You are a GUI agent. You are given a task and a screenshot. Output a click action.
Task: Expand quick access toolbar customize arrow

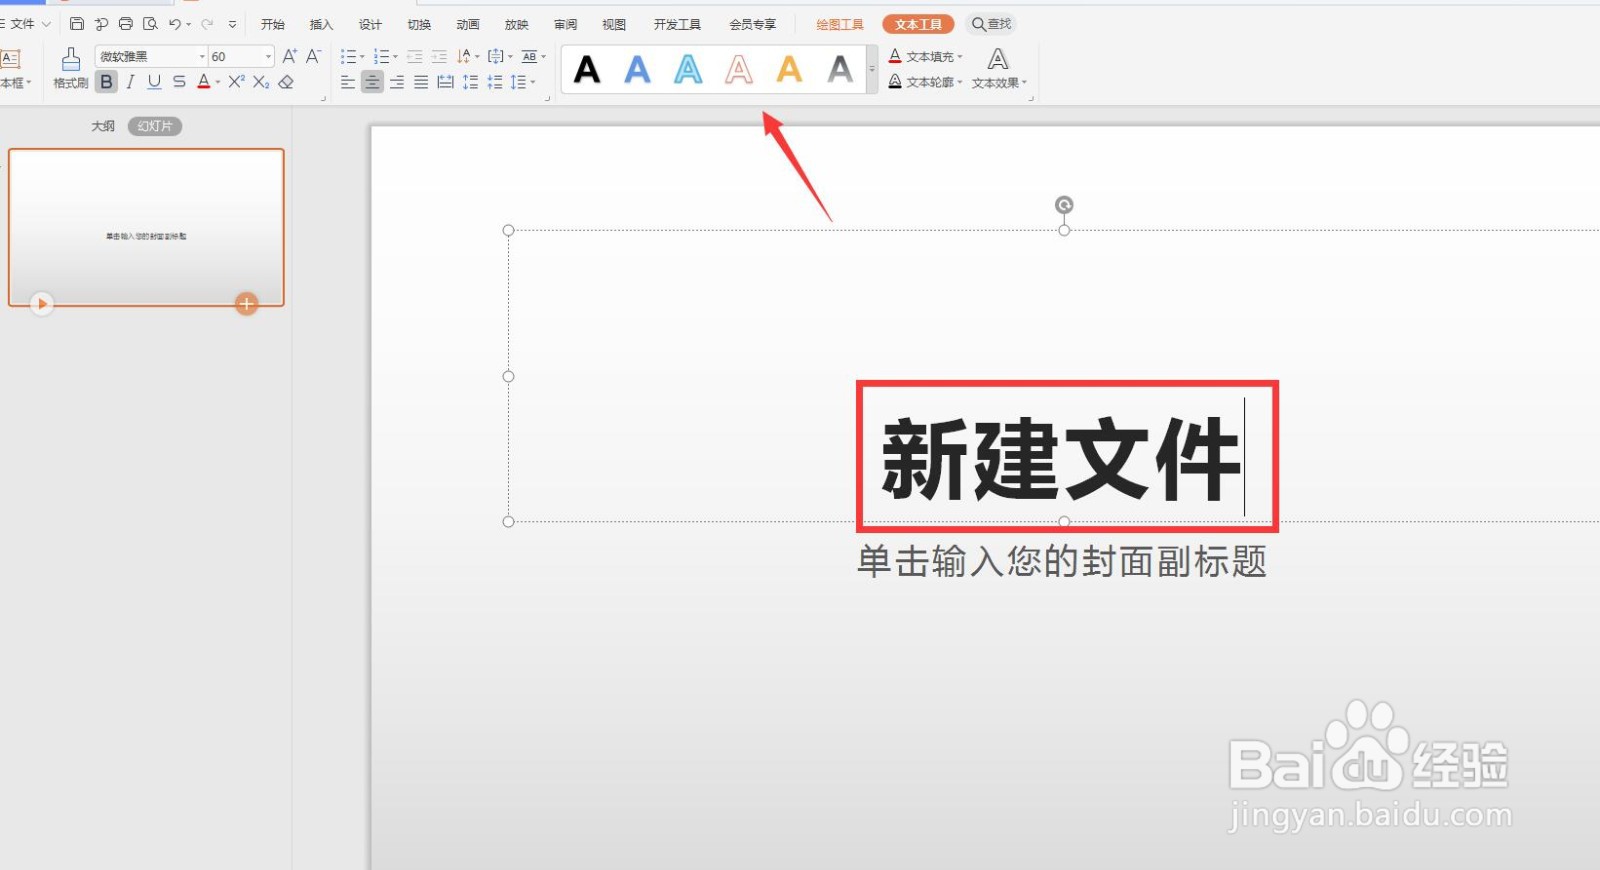tap(232, 24)
